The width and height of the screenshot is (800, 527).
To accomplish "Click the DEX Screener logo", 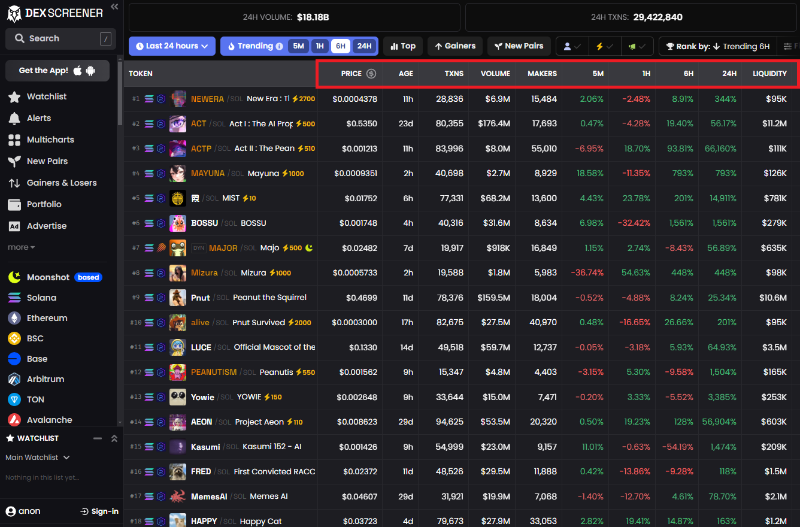I will point(55,13).
